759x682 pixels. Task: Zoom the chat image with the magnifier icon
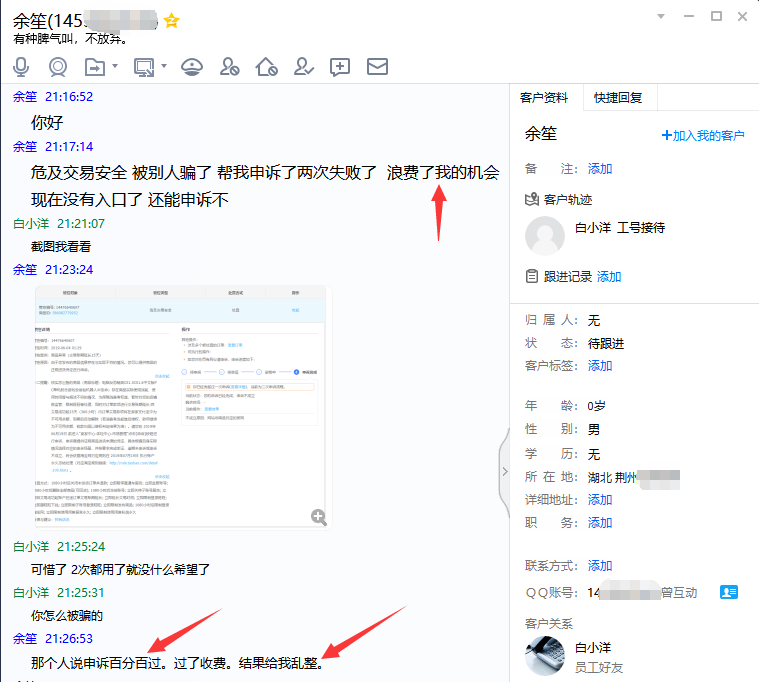click(319, 517)
